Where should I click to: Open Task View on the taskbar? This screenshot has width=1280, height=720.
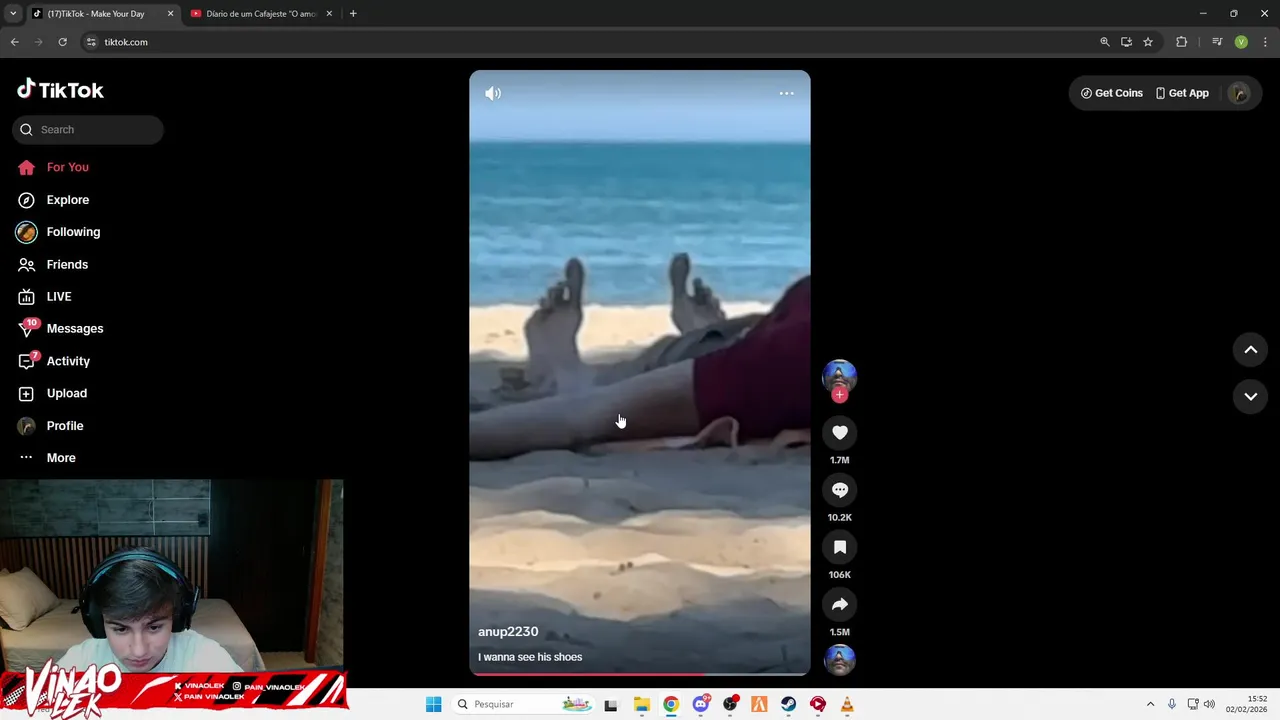(x=611, y=705)
